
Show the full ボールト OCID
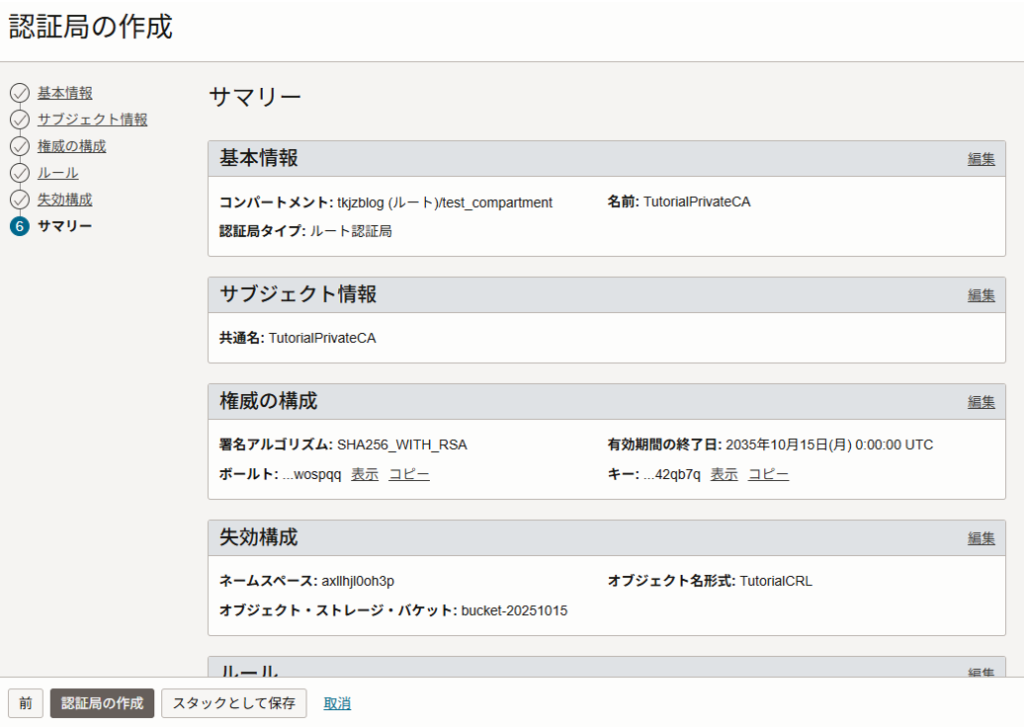[364, 475]
